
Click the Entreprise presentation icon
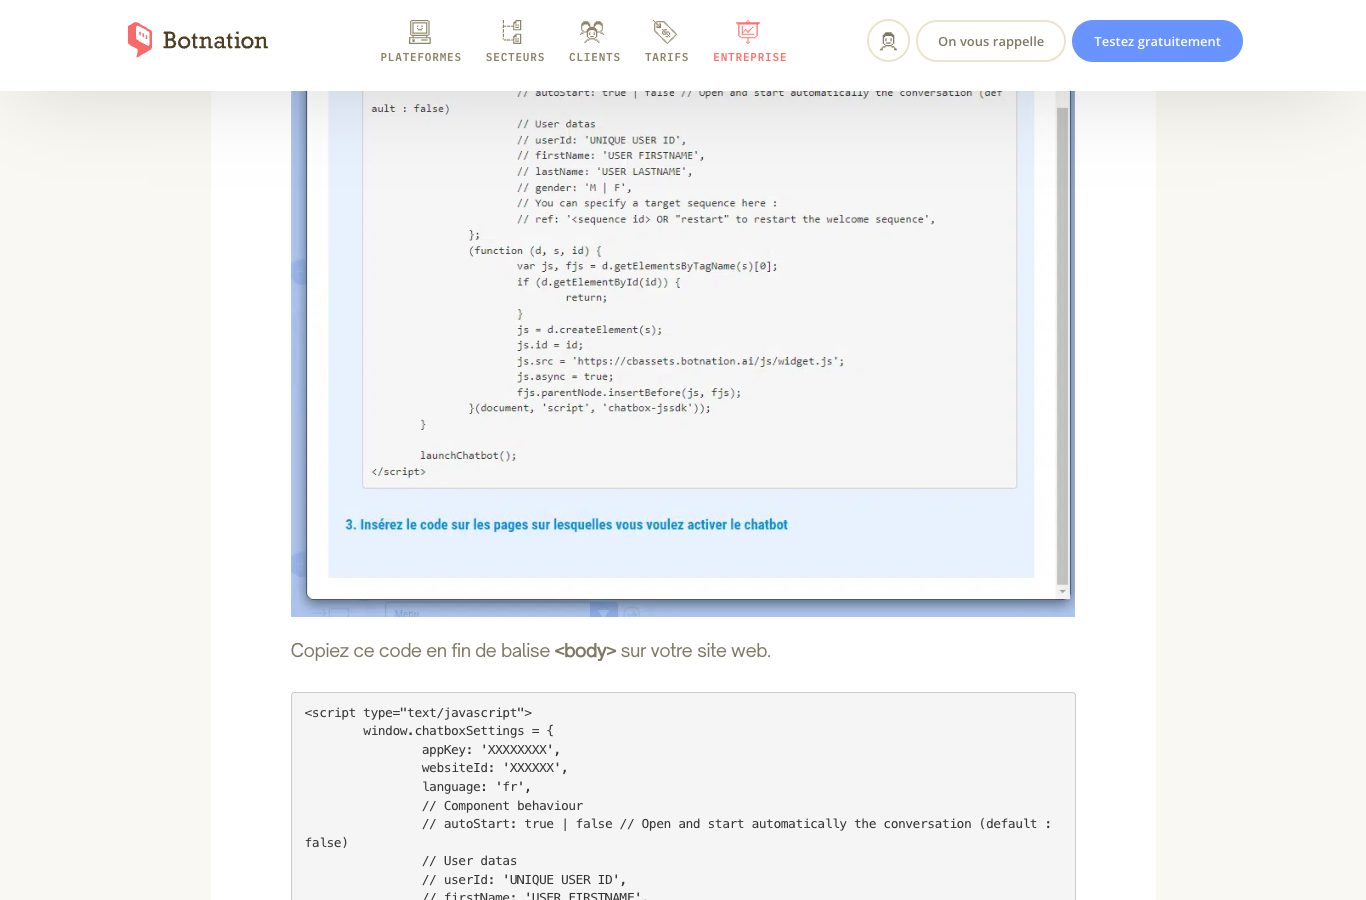pyautogui.click(x=748, y=32)
